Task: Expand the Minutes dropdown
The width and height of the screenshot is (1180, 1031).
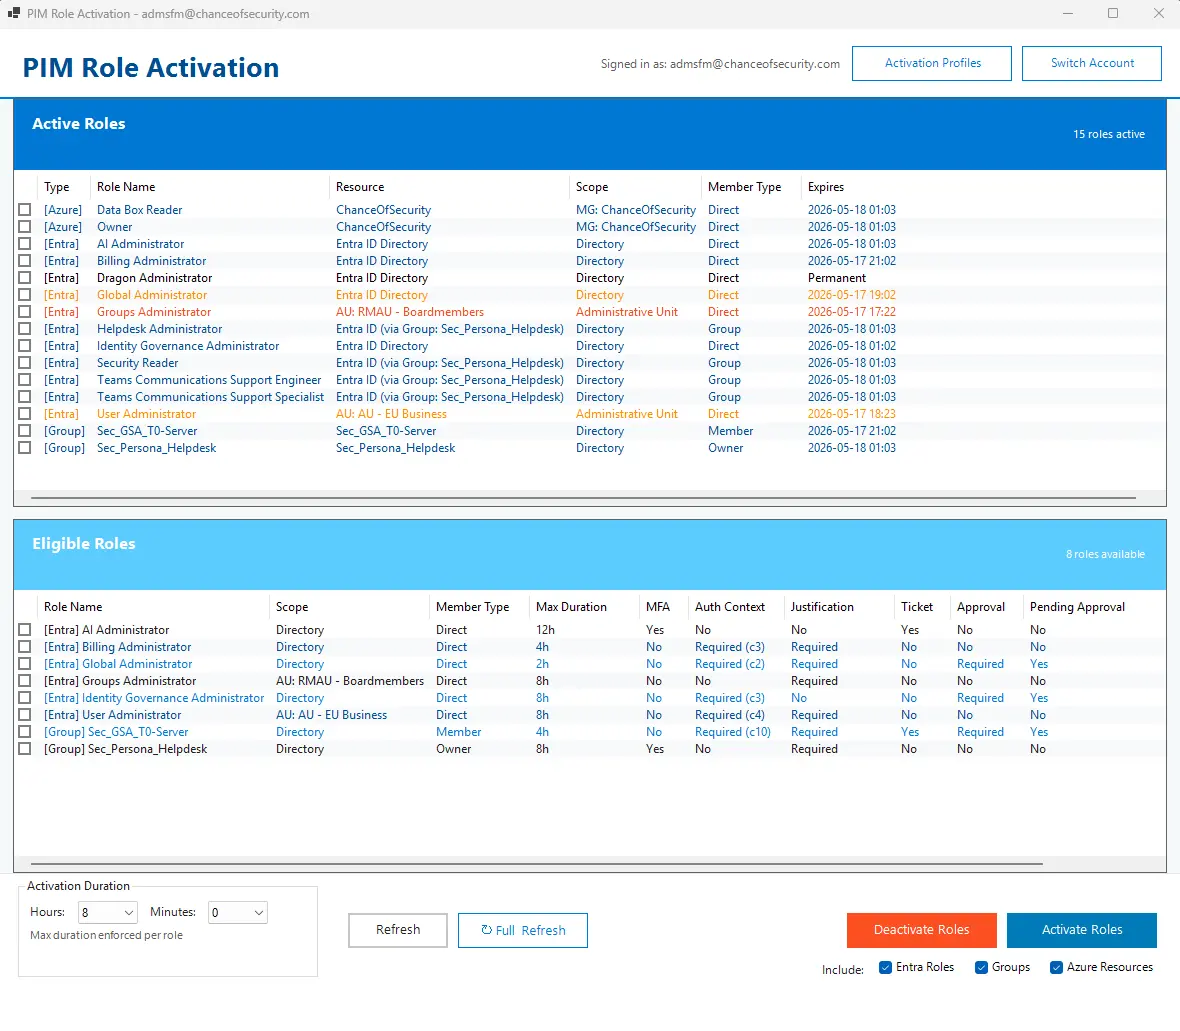Action: click(237, 912)
